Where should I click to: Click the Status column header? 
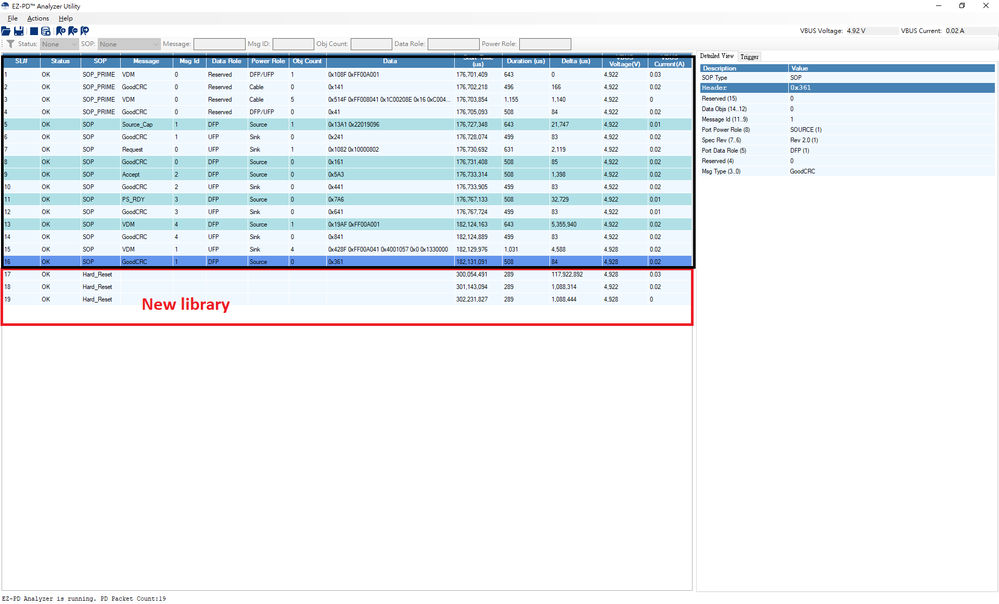[61, 61]
